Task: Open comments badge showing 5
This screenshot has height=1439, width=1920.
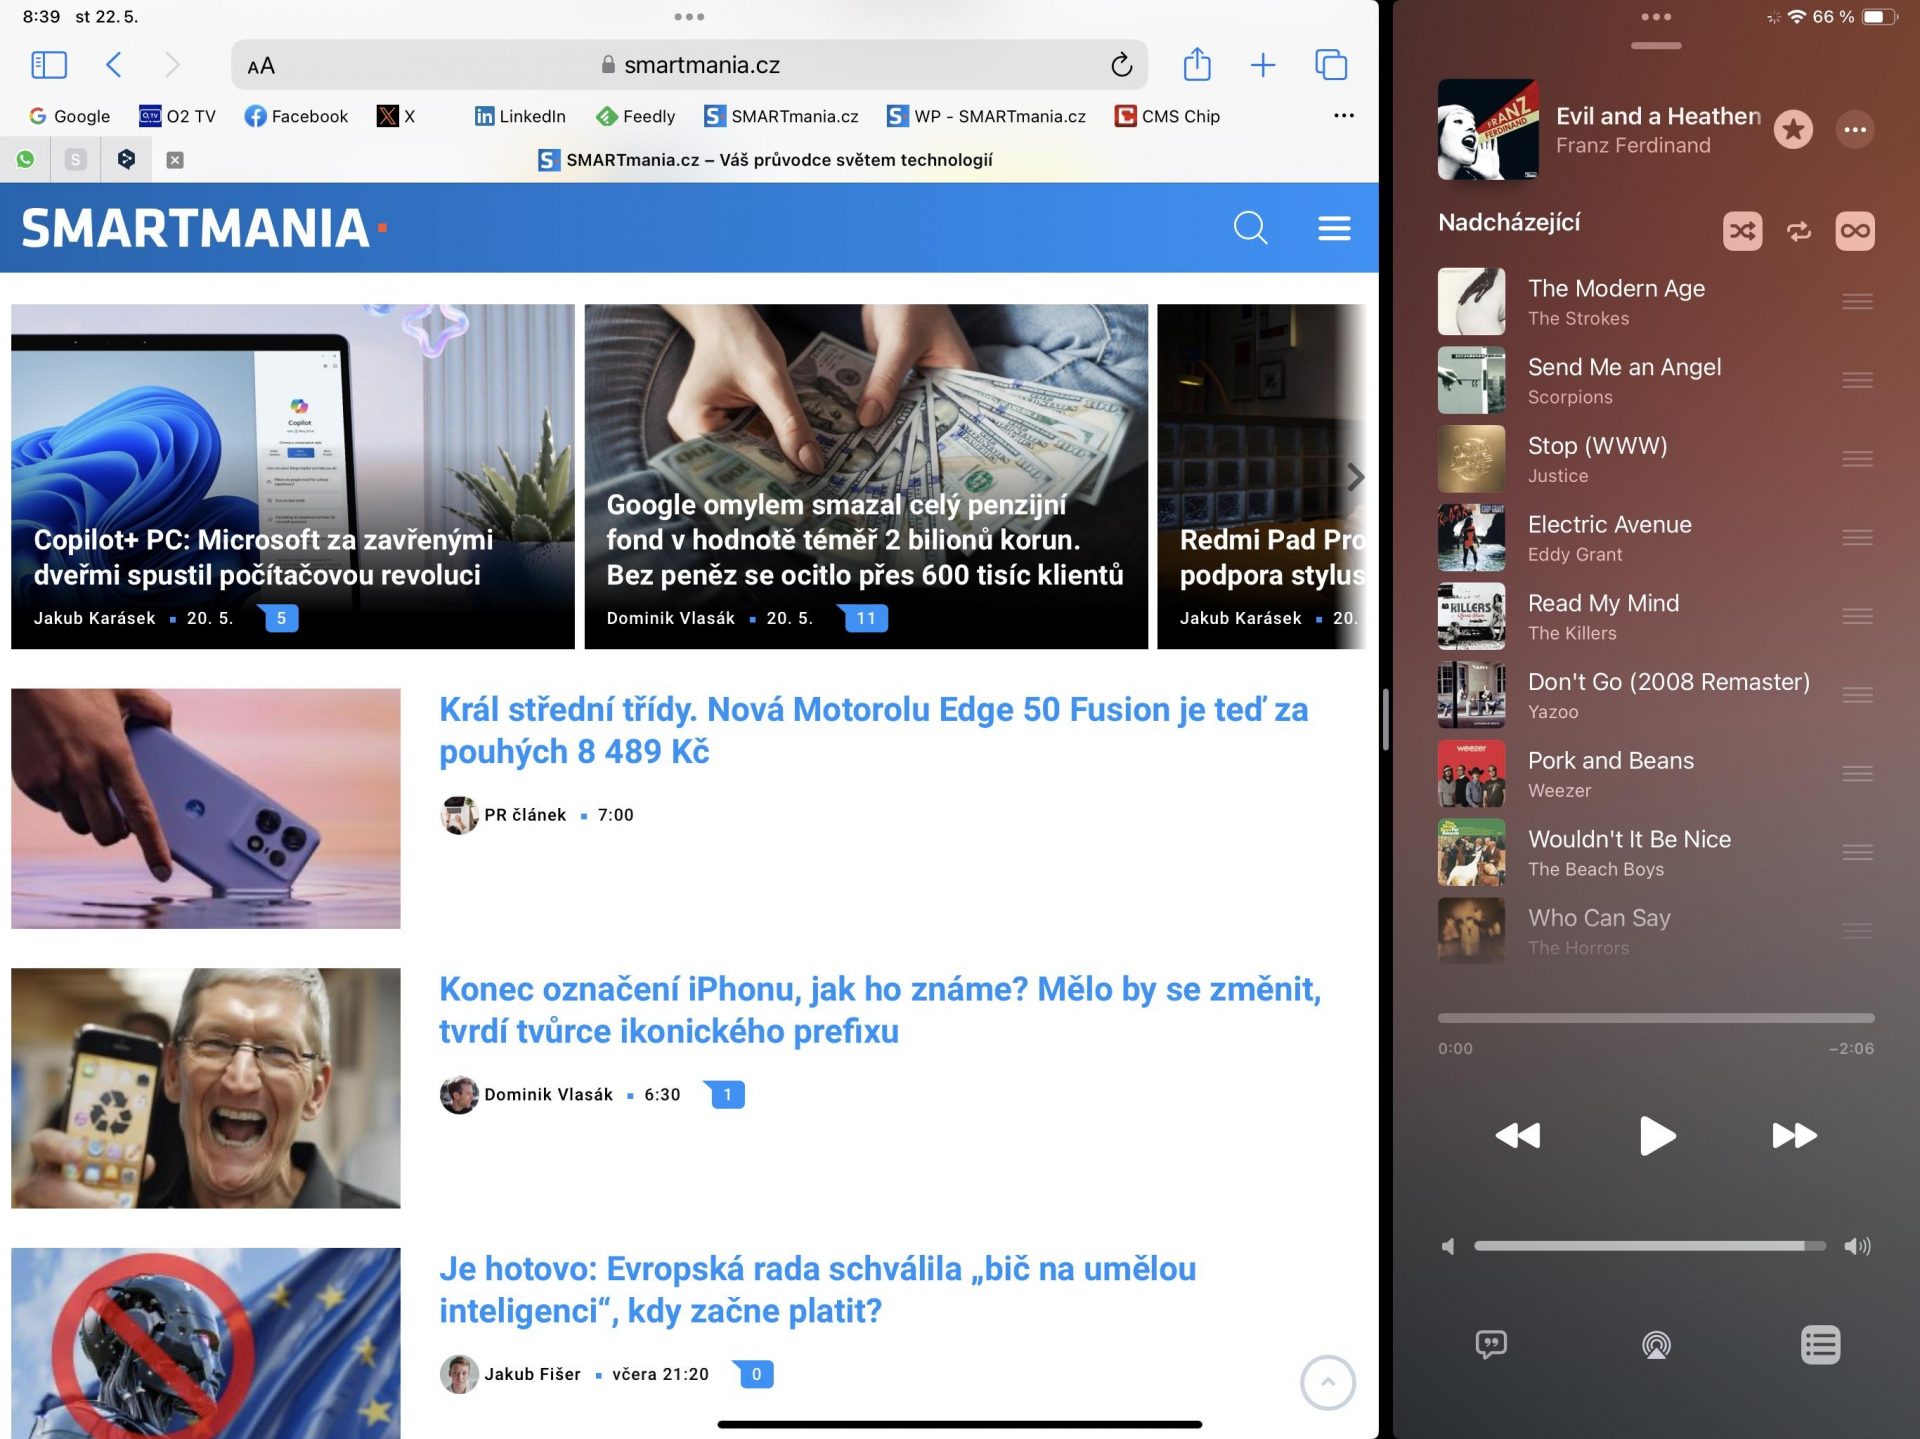Action: [281, 618]
